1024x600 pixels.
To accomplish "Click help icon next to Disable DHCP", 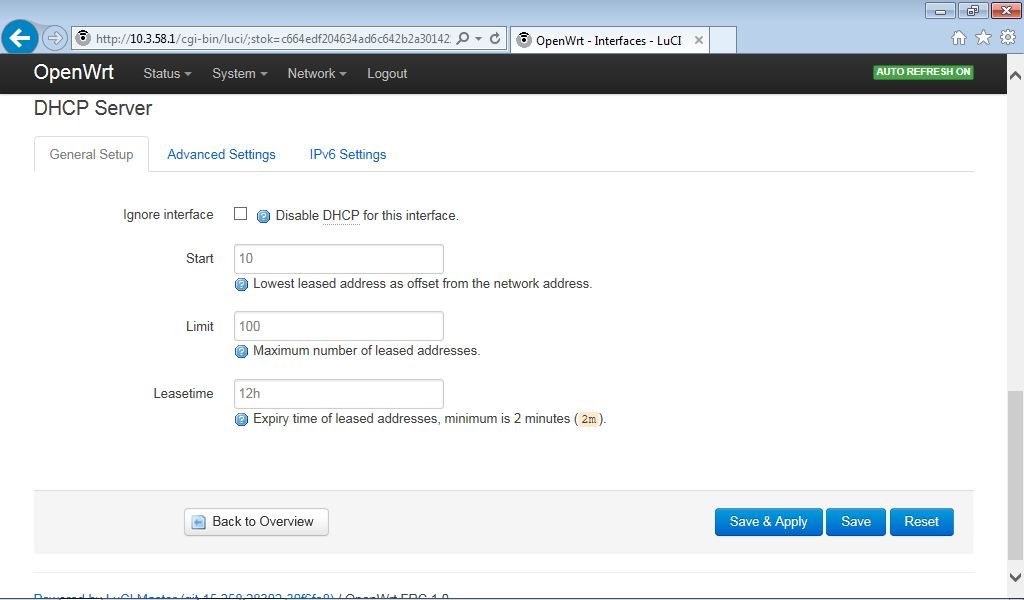I will pos(263,216).
